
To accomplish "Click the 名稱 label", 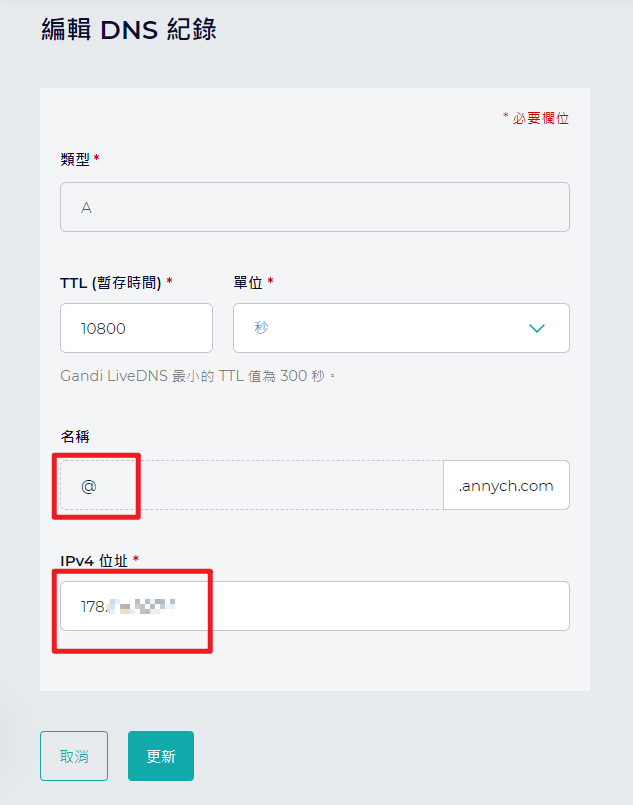I will tap(75, 436).
